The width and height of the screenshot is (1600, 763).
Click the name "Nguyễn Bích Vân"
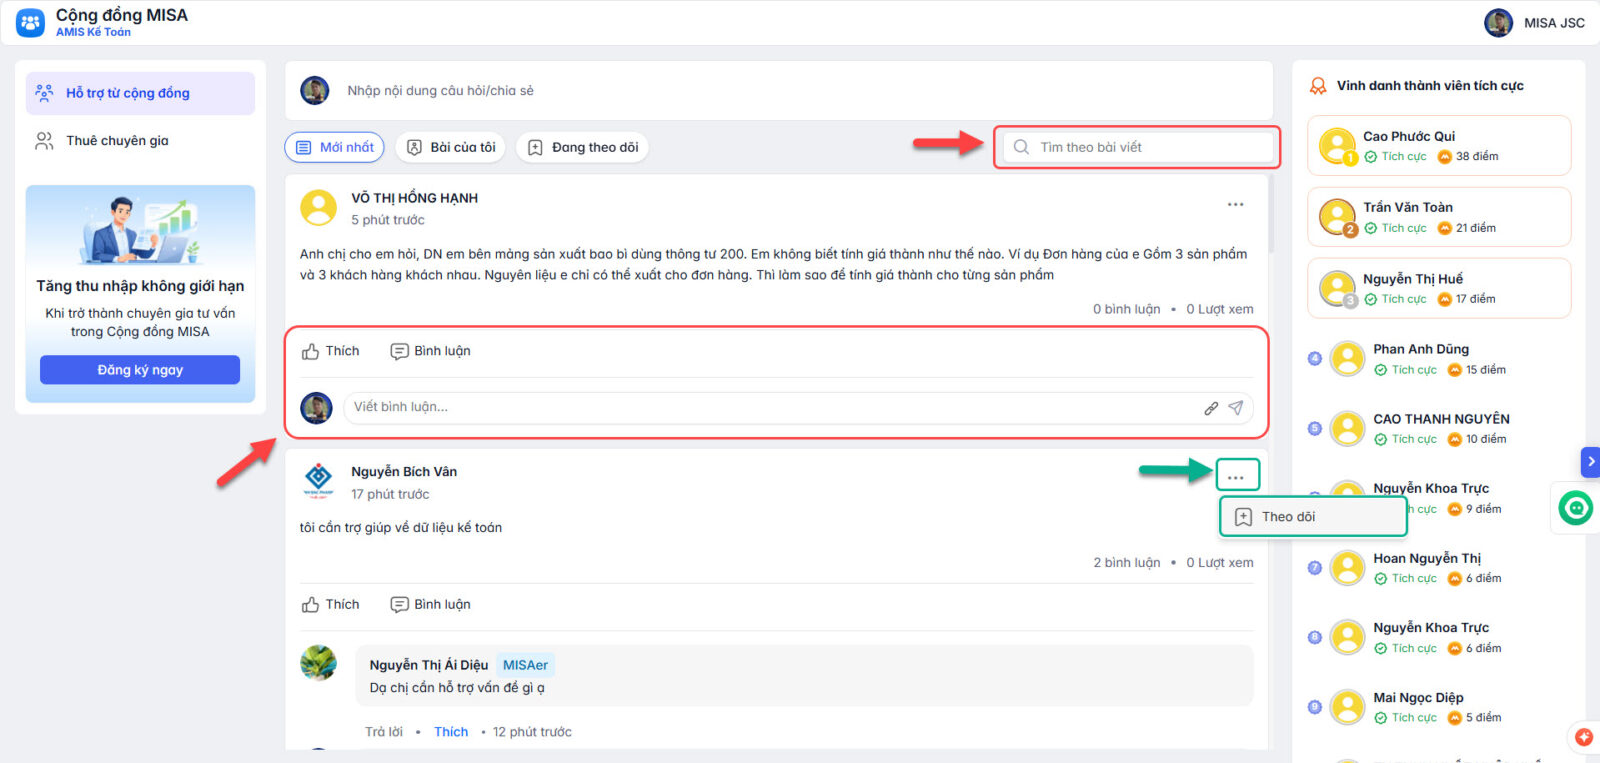click(404, 472)
